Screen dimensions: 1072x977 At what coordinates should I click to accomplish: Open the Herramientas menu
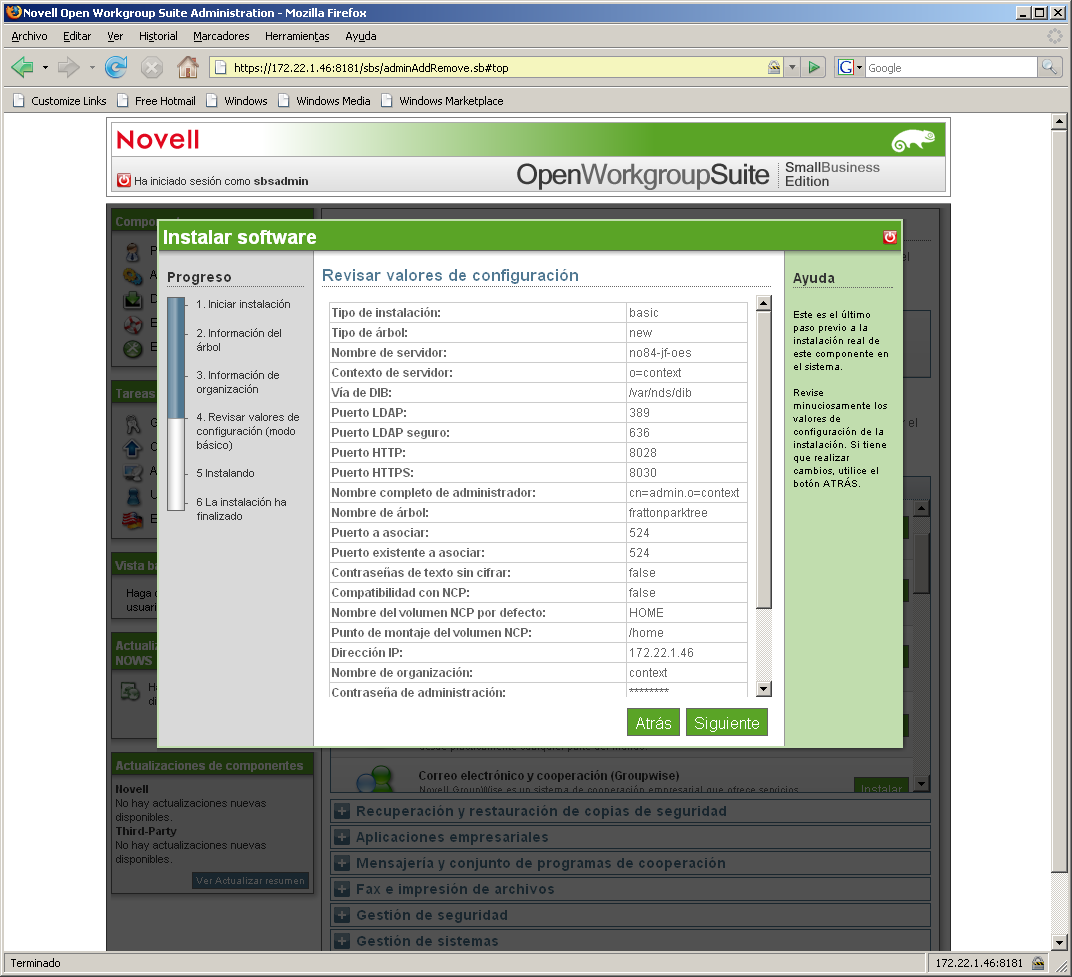coord(297,36)
